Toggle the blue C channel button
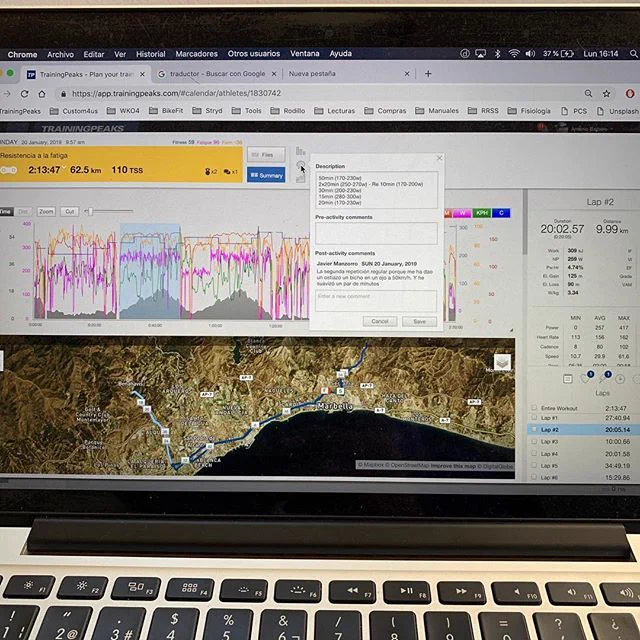 (x=501, y=213)
